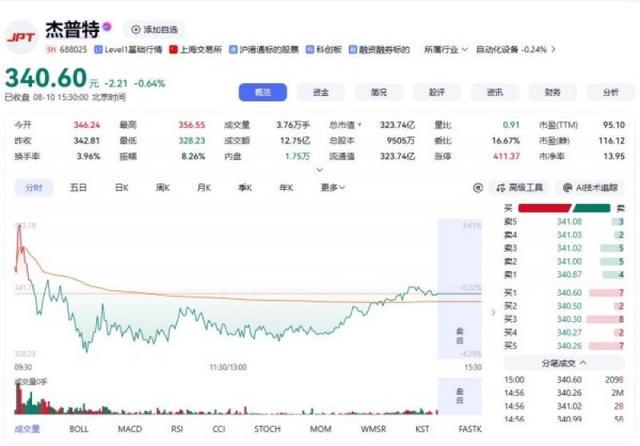The image size is (640, 446).
Task: Expand quote details chevron below stats
Action: tap(320, 169)
